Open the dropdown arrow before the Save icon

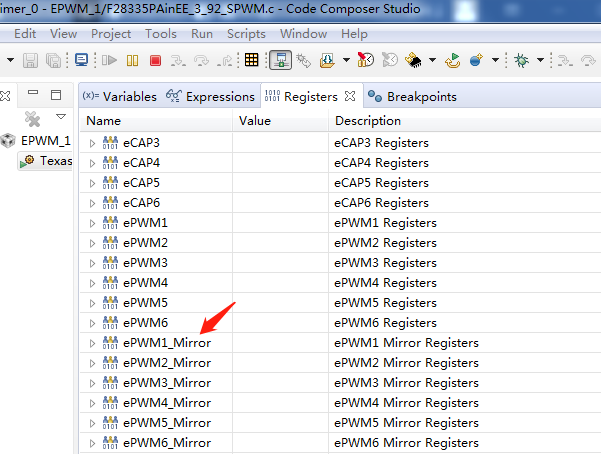10,60
